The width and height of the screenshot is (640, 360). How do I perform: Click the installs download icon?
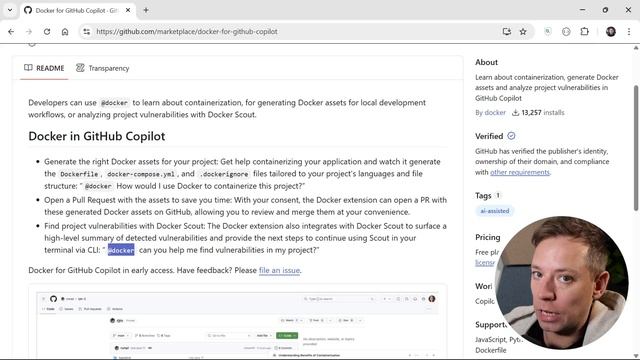click(516, 113)
